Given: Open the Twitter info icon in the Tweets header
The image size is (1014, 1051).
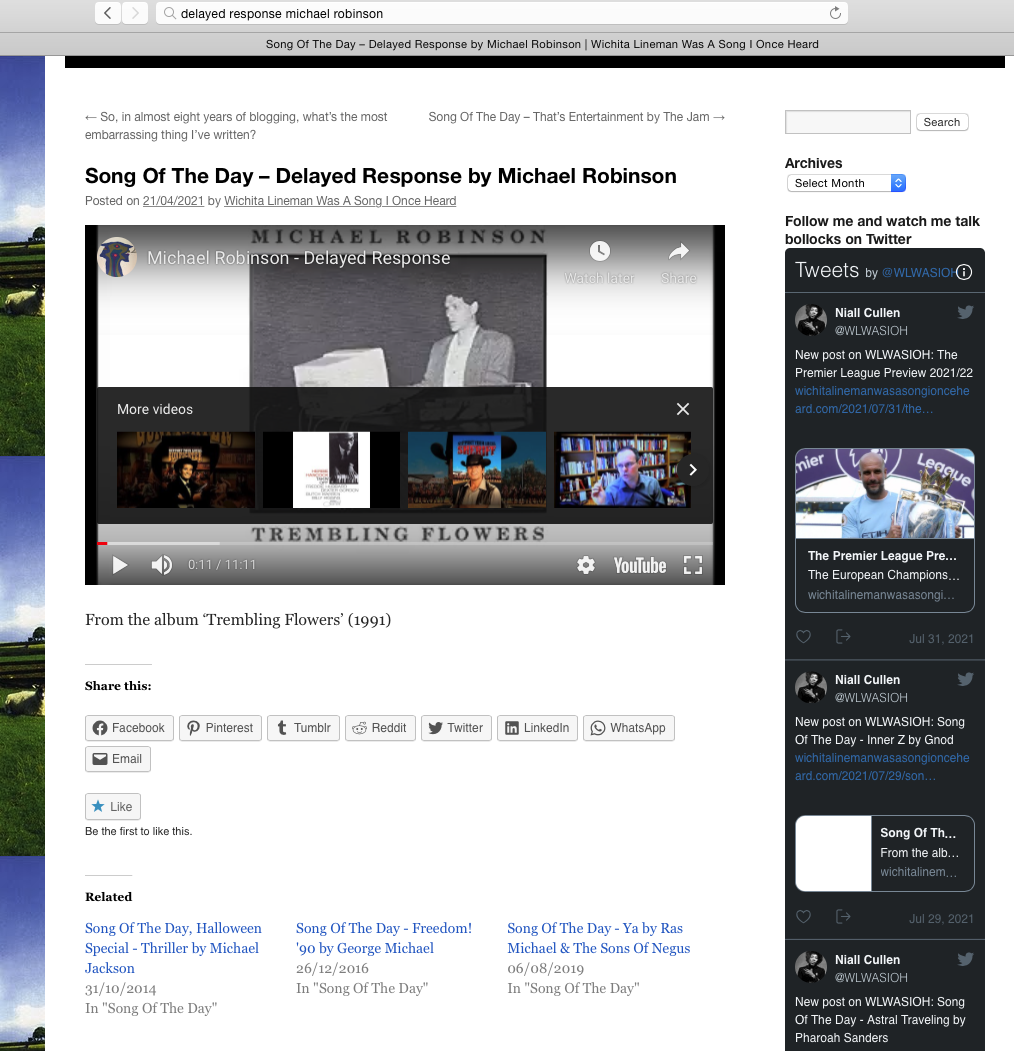Looking at the screenshot, I should tap(964, 272).
